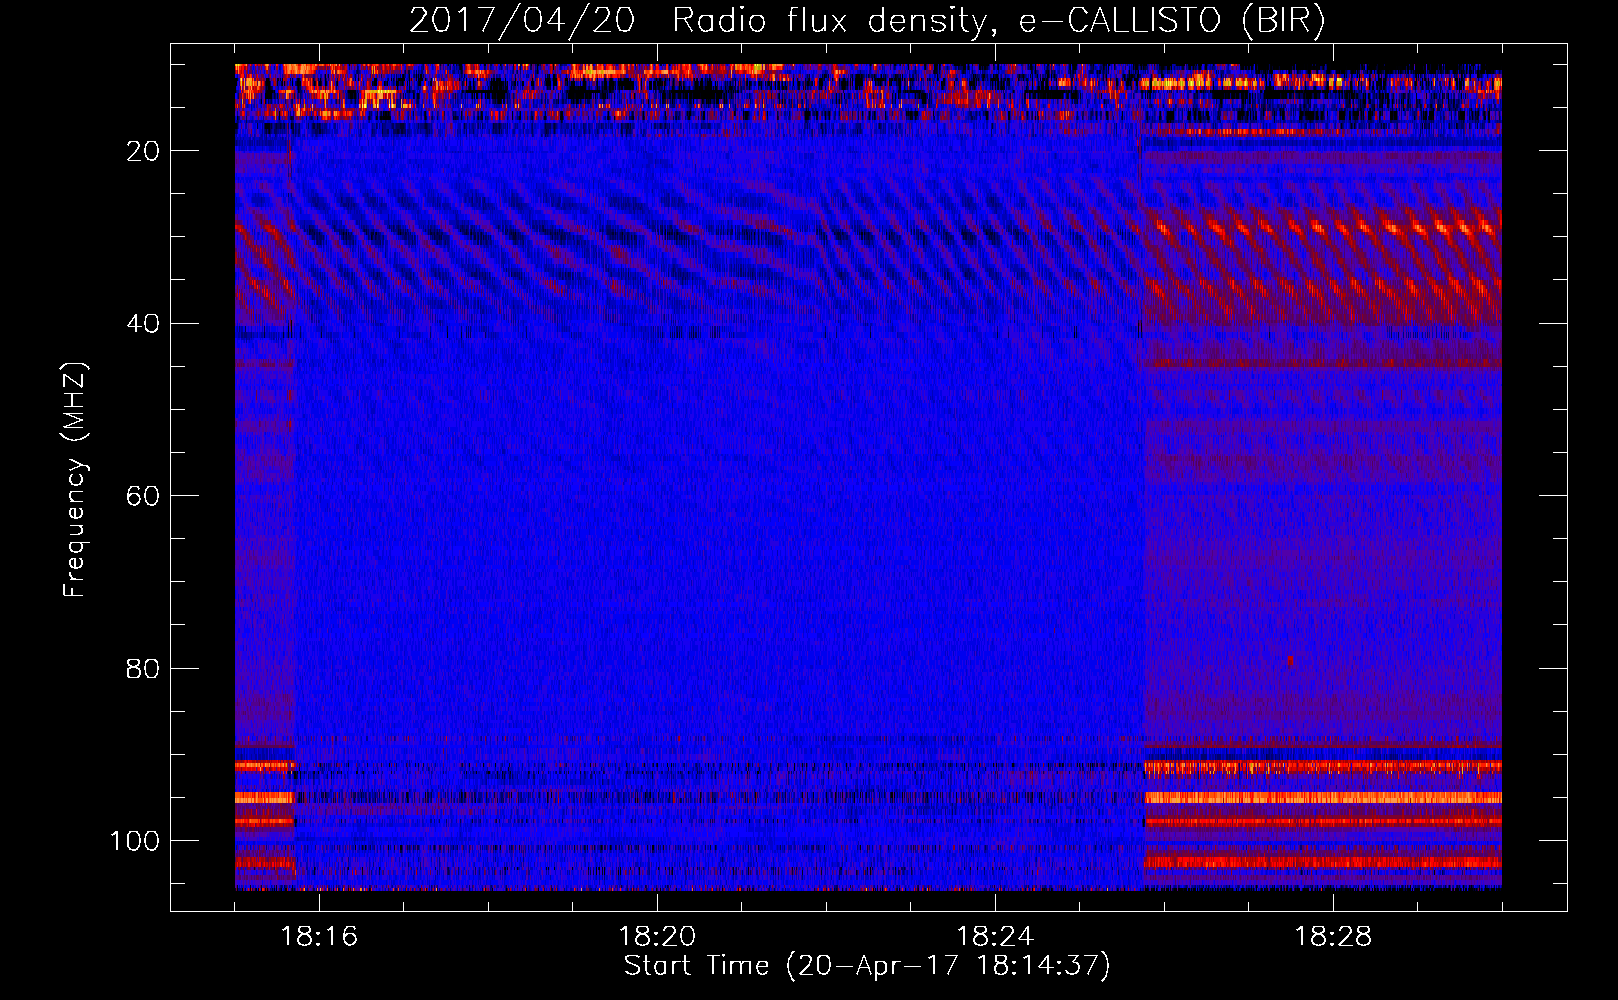Click the 20 frequency tick label

(x=144, y=151)
